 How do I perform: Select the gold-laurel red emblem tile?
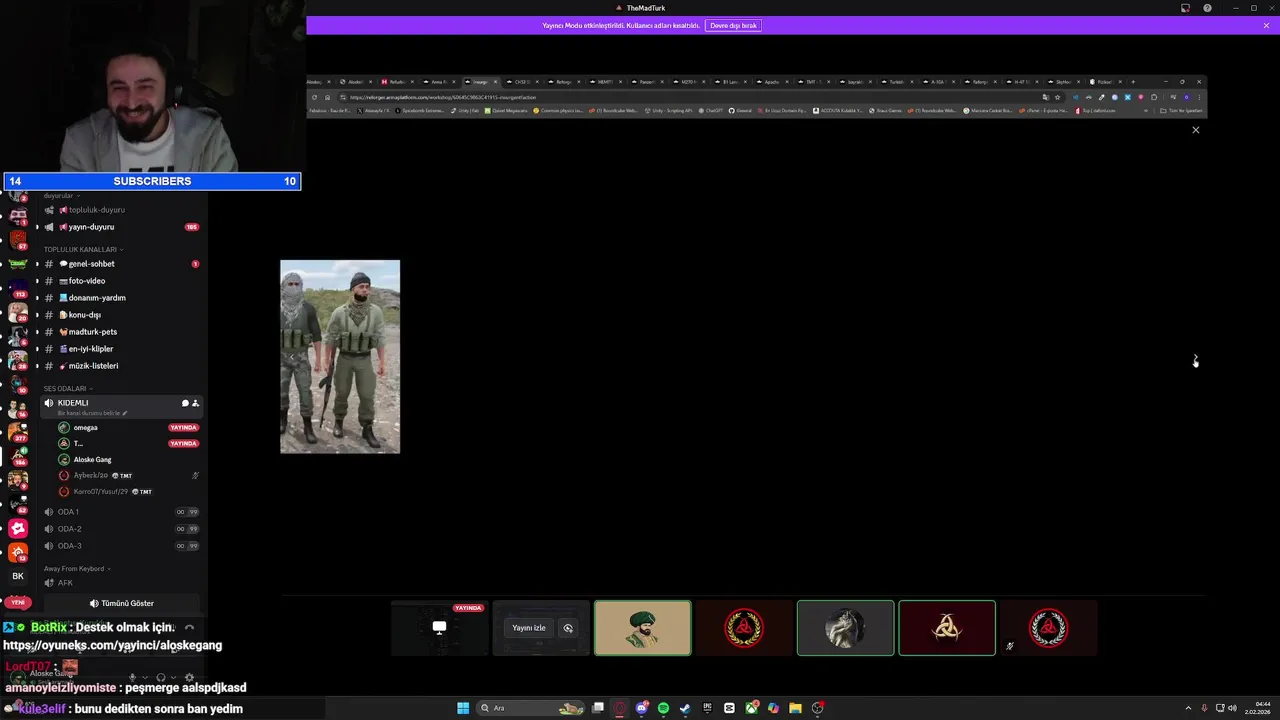click(x=744, y=628)
